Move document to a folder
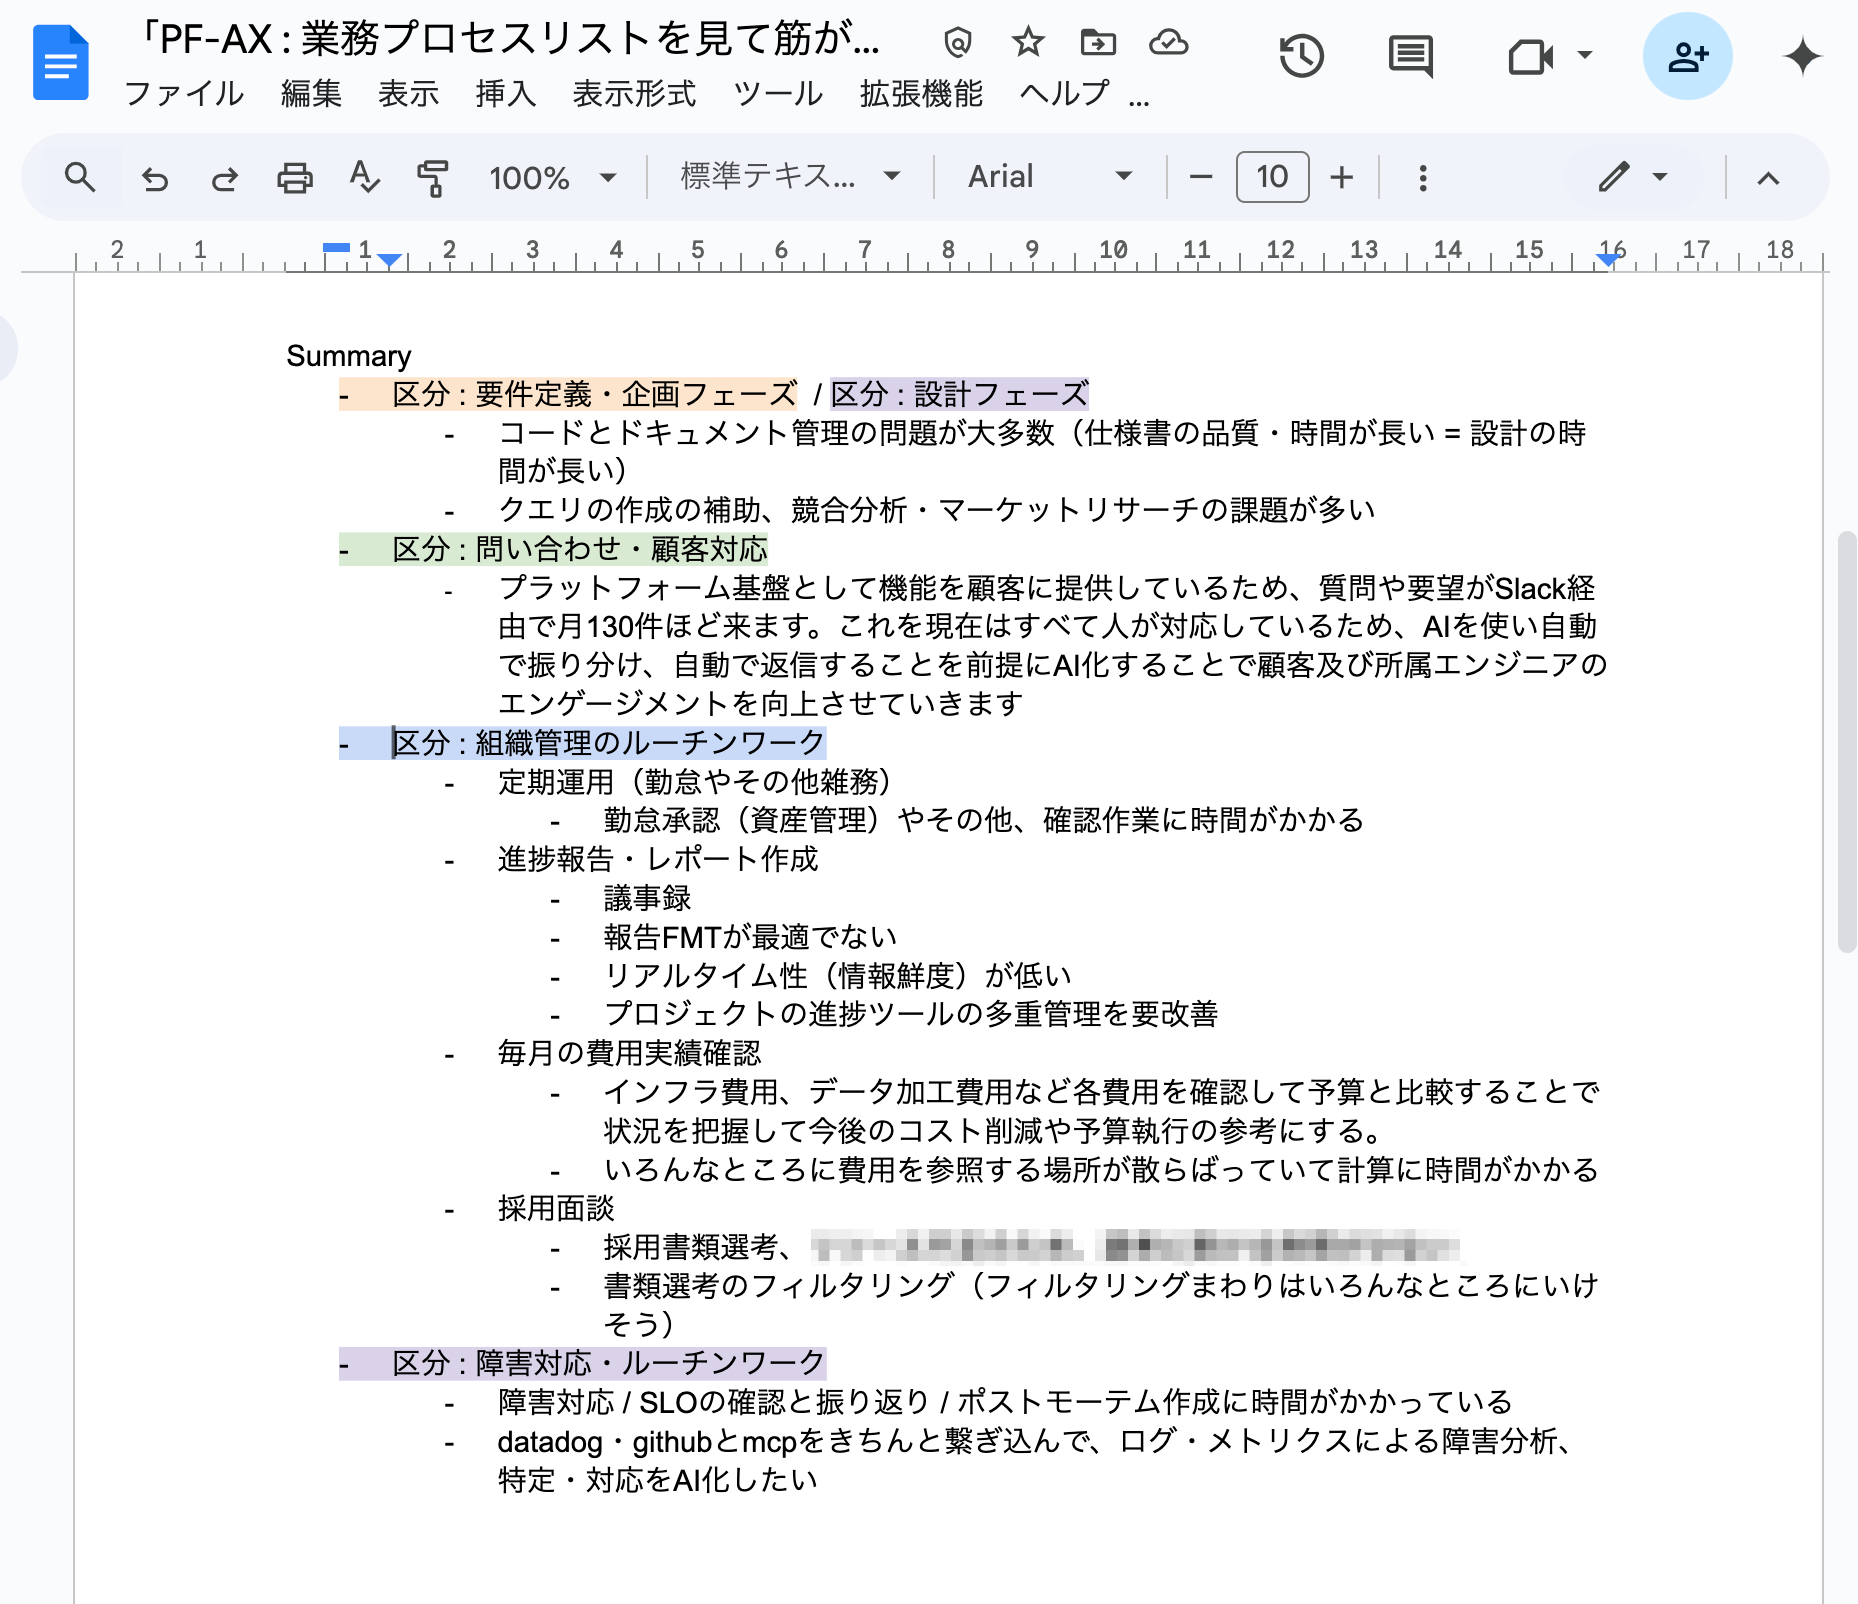 [x=1098, y=43]
